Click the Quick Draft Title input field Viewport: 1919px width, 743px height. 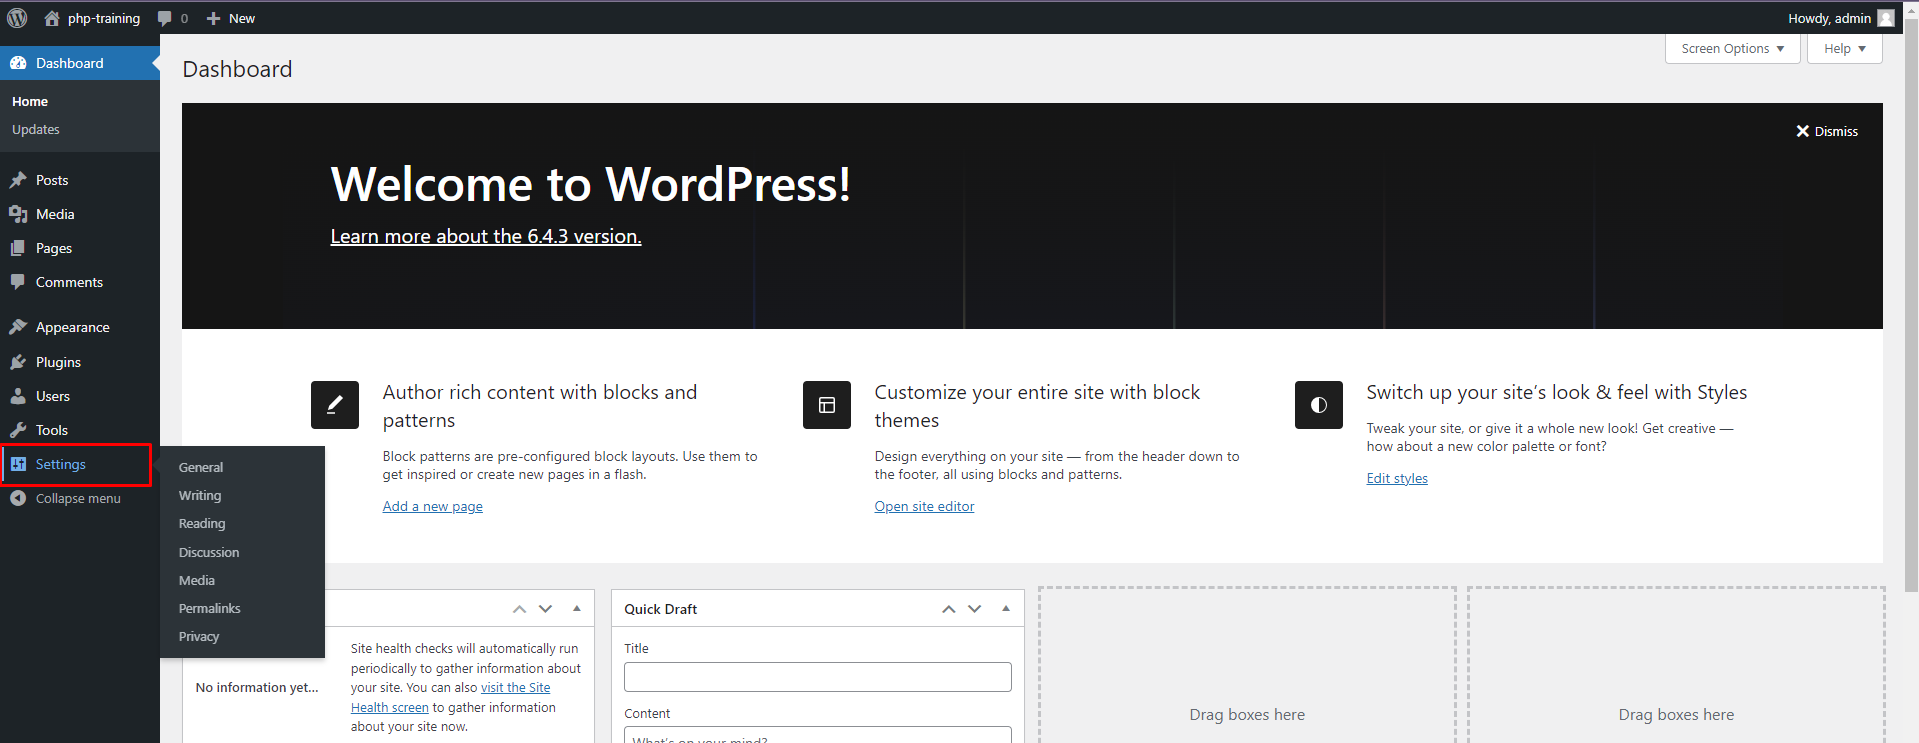coord(817,677)
